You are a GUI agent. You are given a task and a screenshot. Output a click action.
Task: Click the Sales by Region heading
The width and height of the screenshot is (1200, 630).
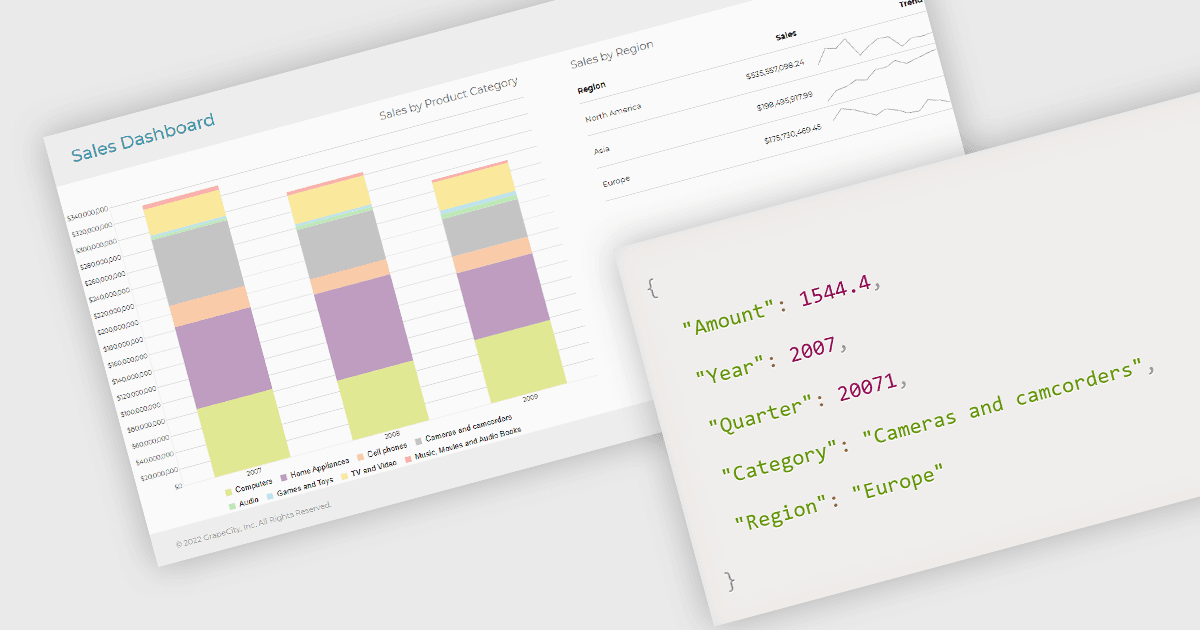pos(612,54)
